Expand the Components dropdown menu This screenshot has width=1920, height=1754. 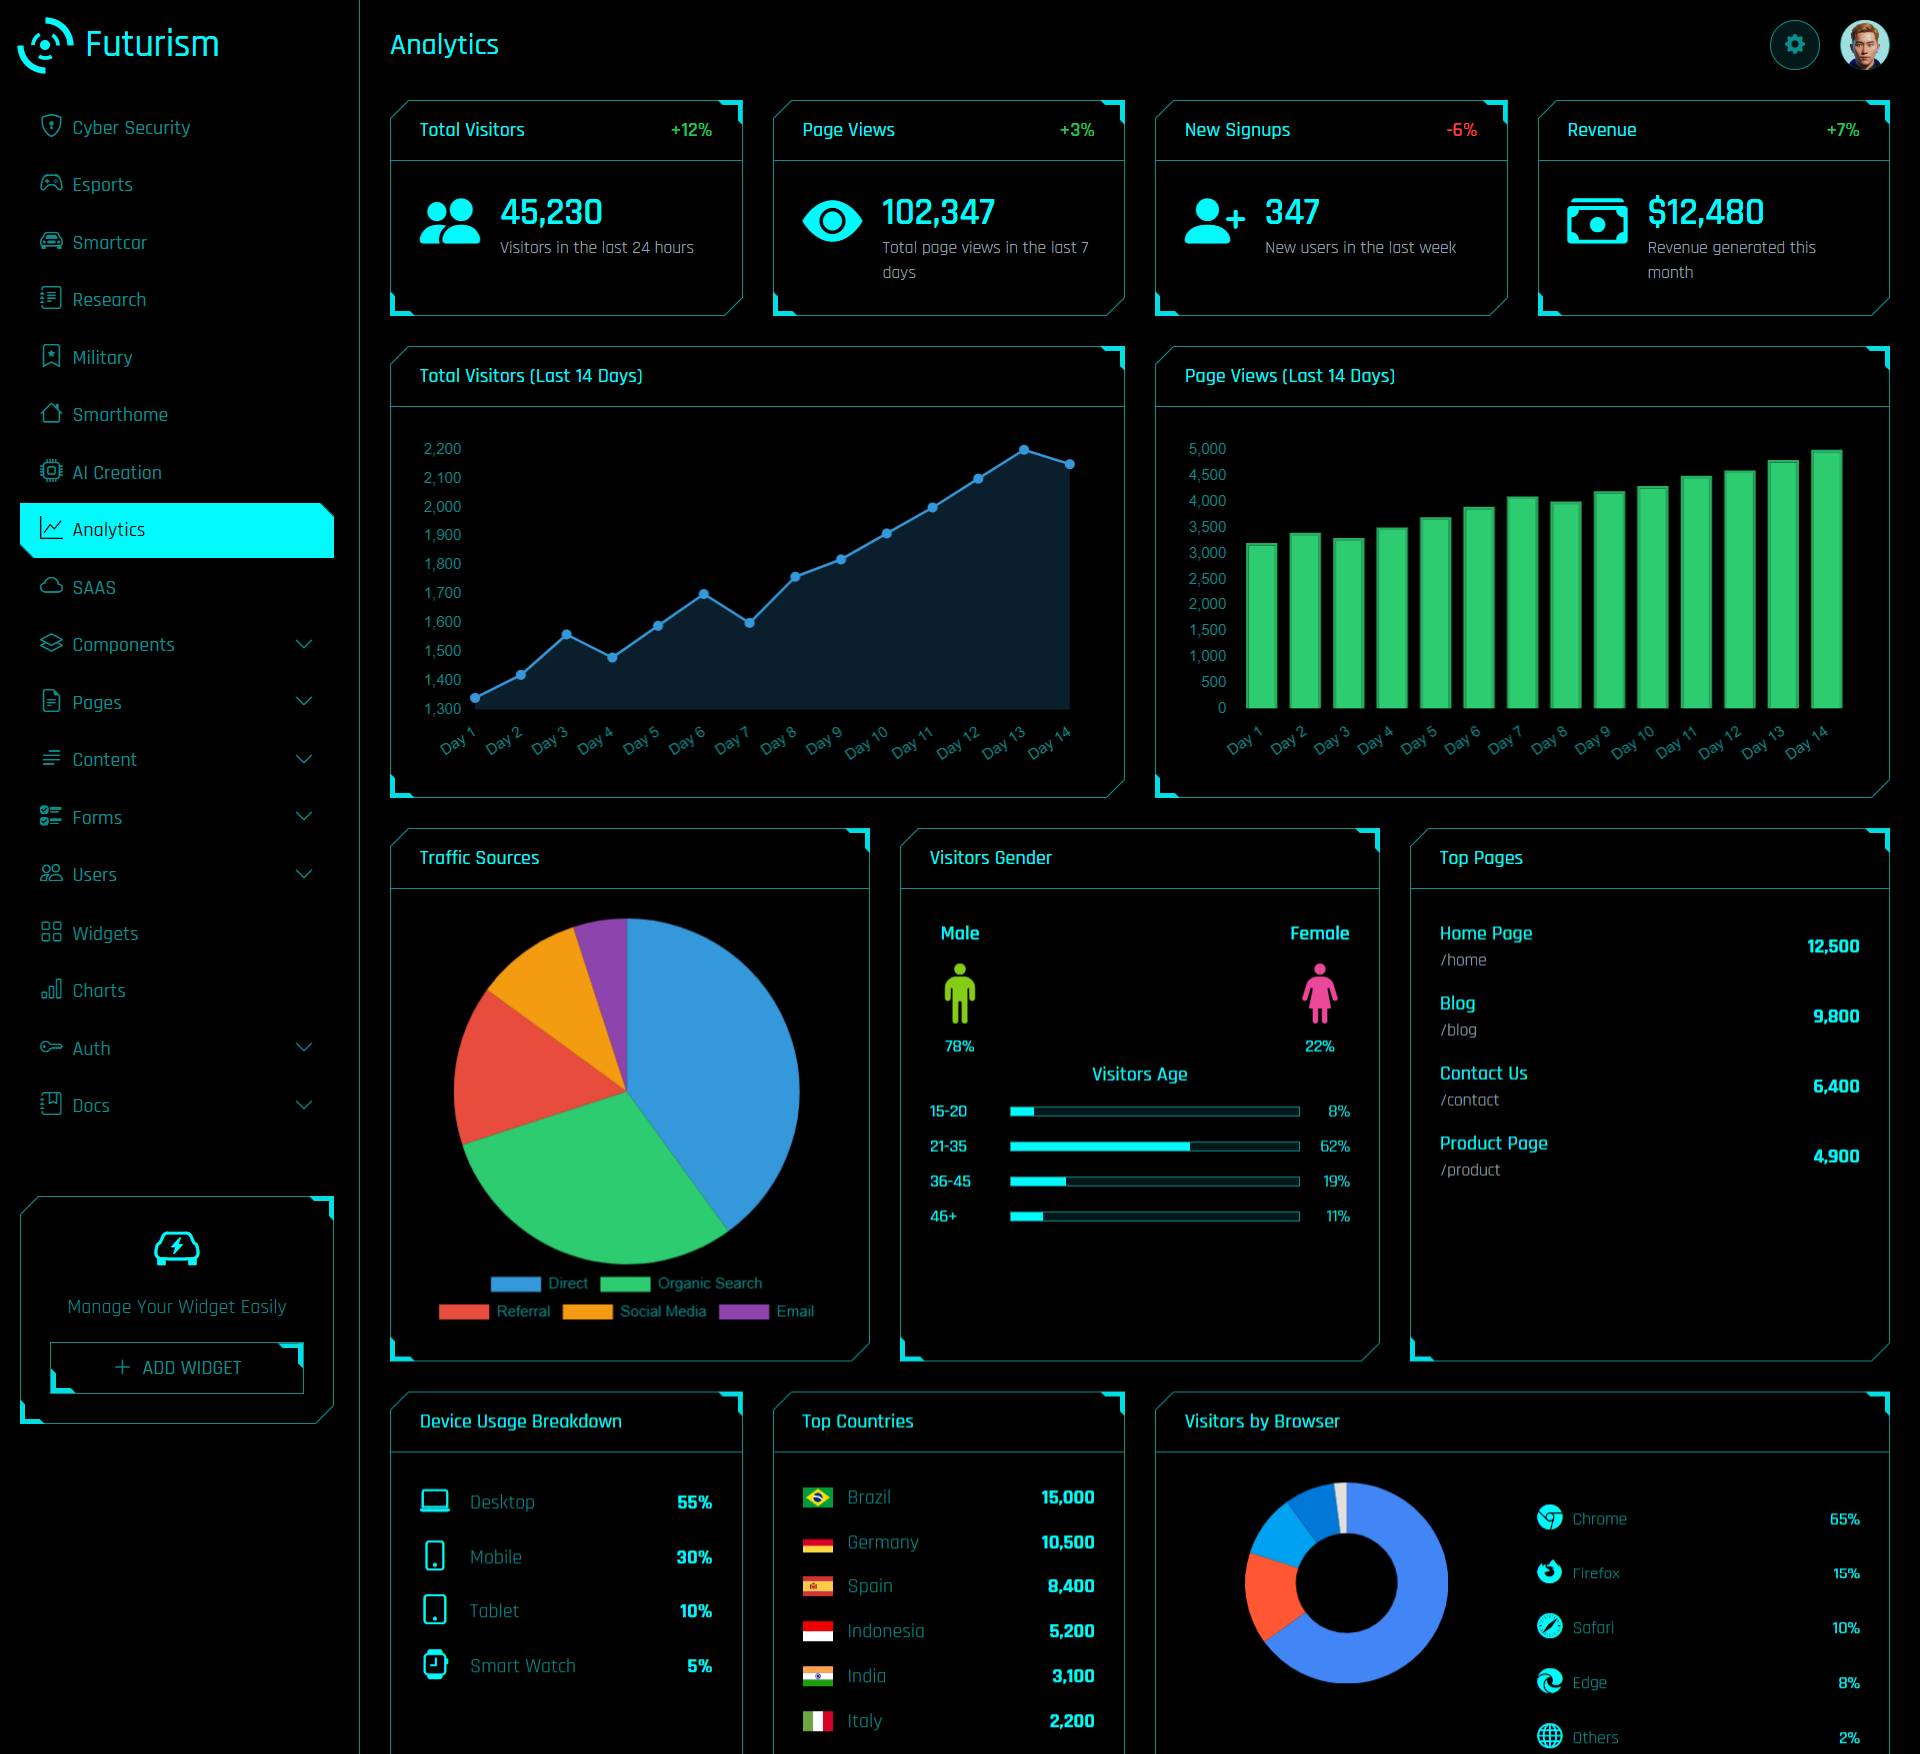[x=176, y=644]
